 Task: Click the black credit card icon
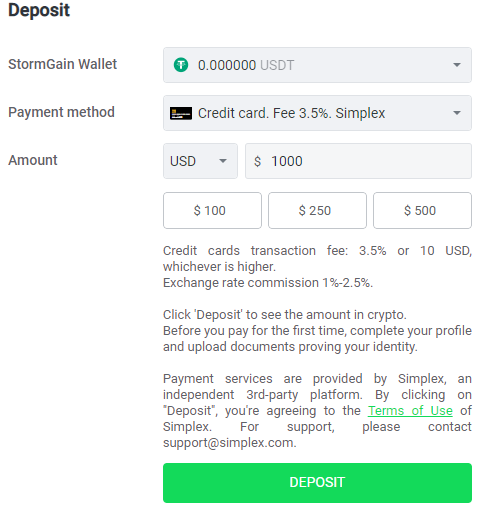coord(181,113)
